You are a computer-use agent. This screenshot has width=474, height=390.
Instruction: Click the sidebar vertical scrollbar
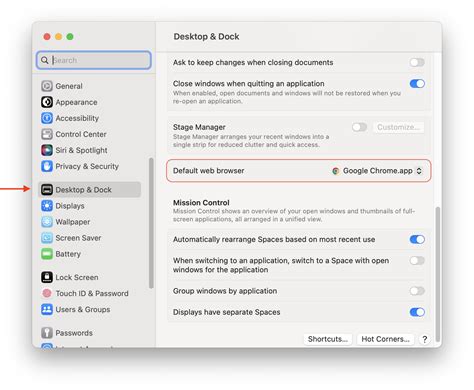click(x=151, y=223)
